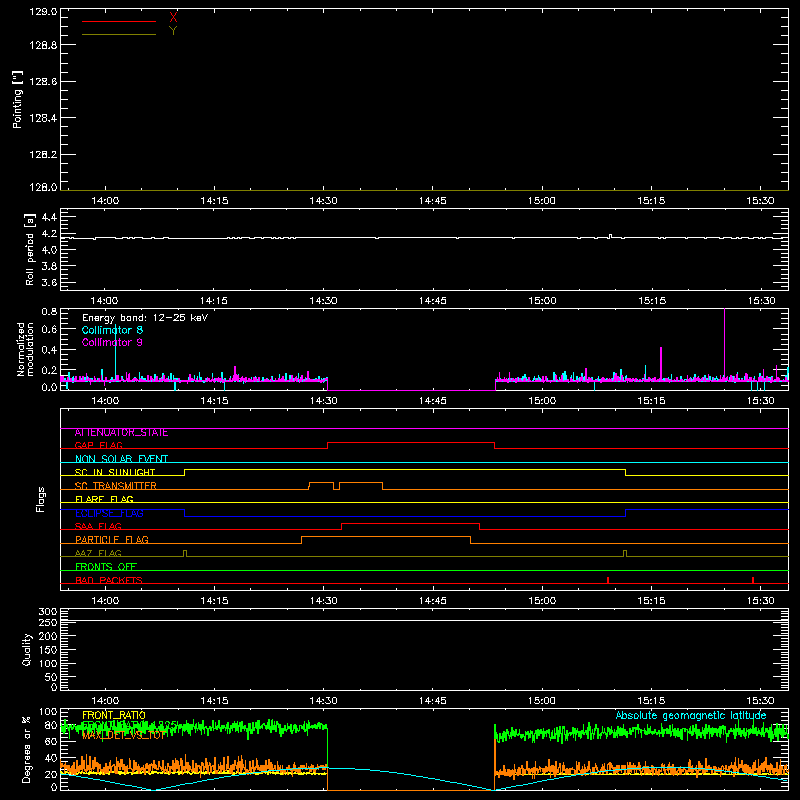
Task: Select the 'Collimator 9' legend entry
Action: pyautogui.click(x=112, y=342)
